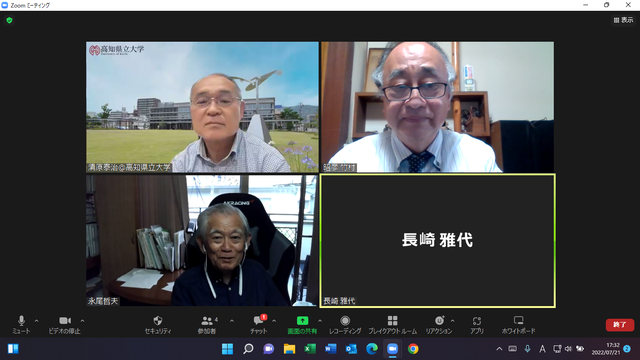Open the Reactions menu

[x=439, y=325]
